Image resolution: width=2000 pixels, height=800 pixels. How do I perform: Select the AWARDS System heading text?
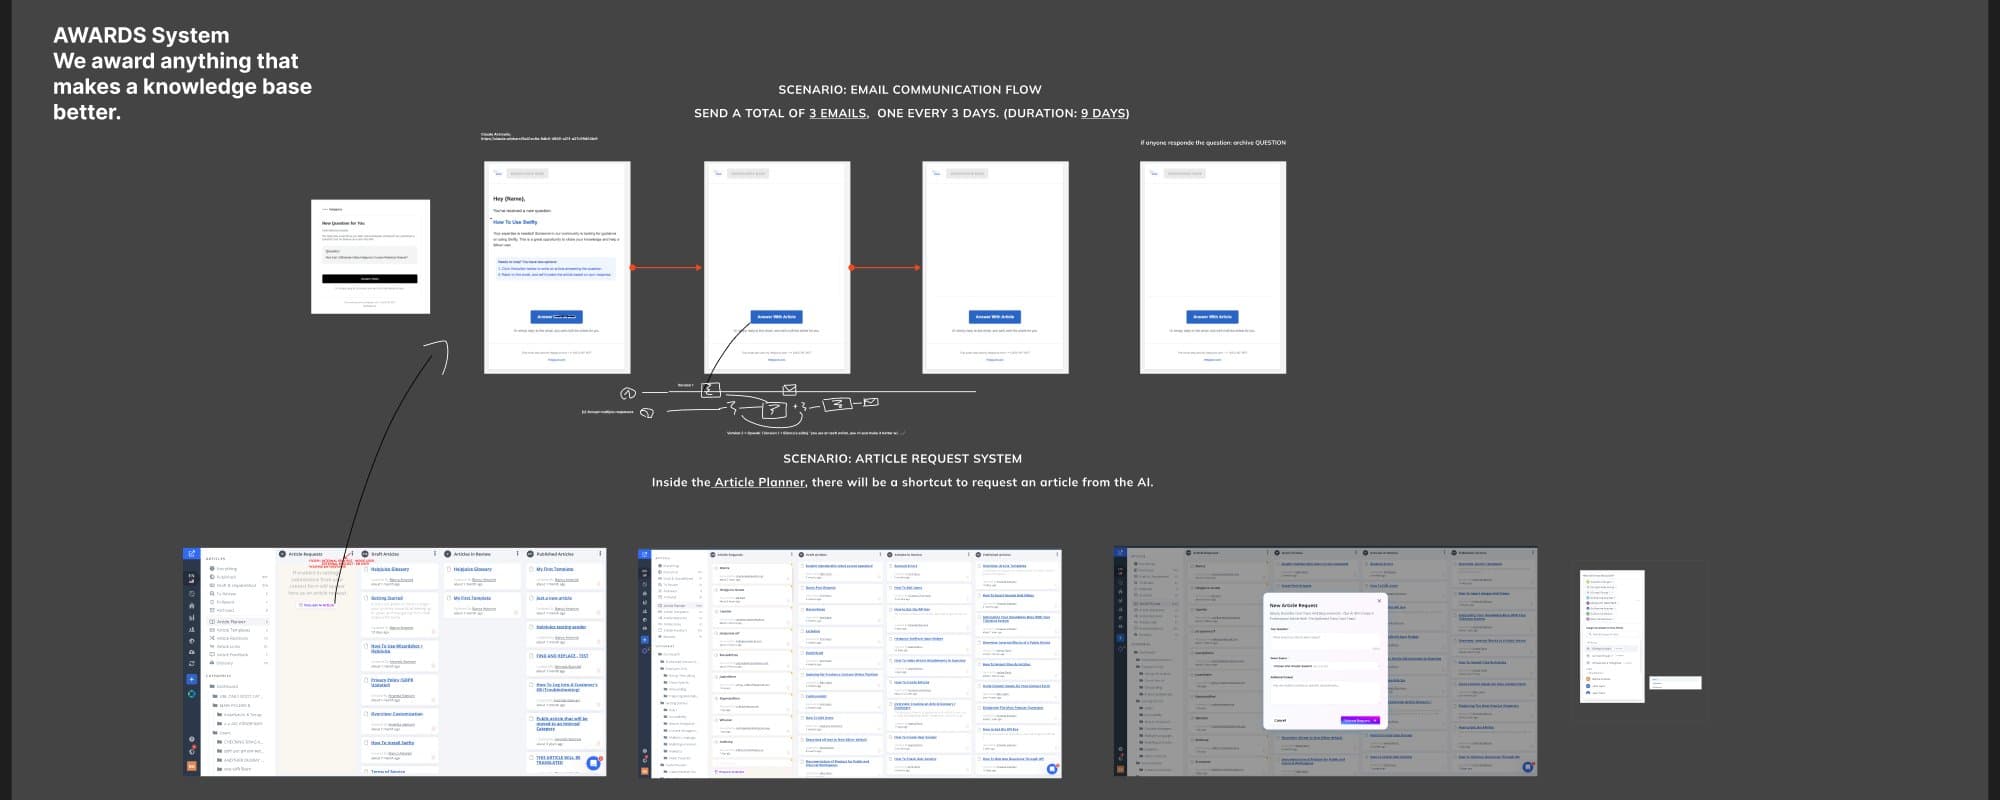pos(141,35)
